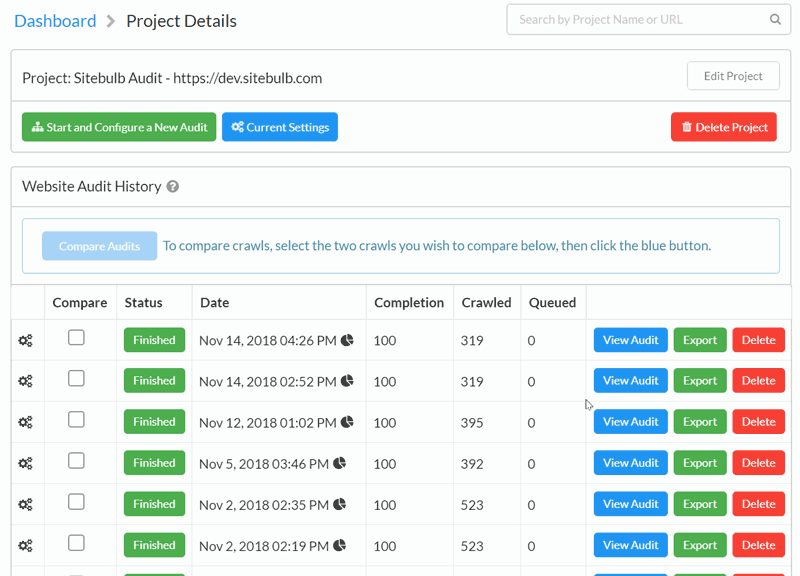Delete the Nov 2 02:35 PM audit
The width and height of the screenshot is (800, 576).
[759, 504]
